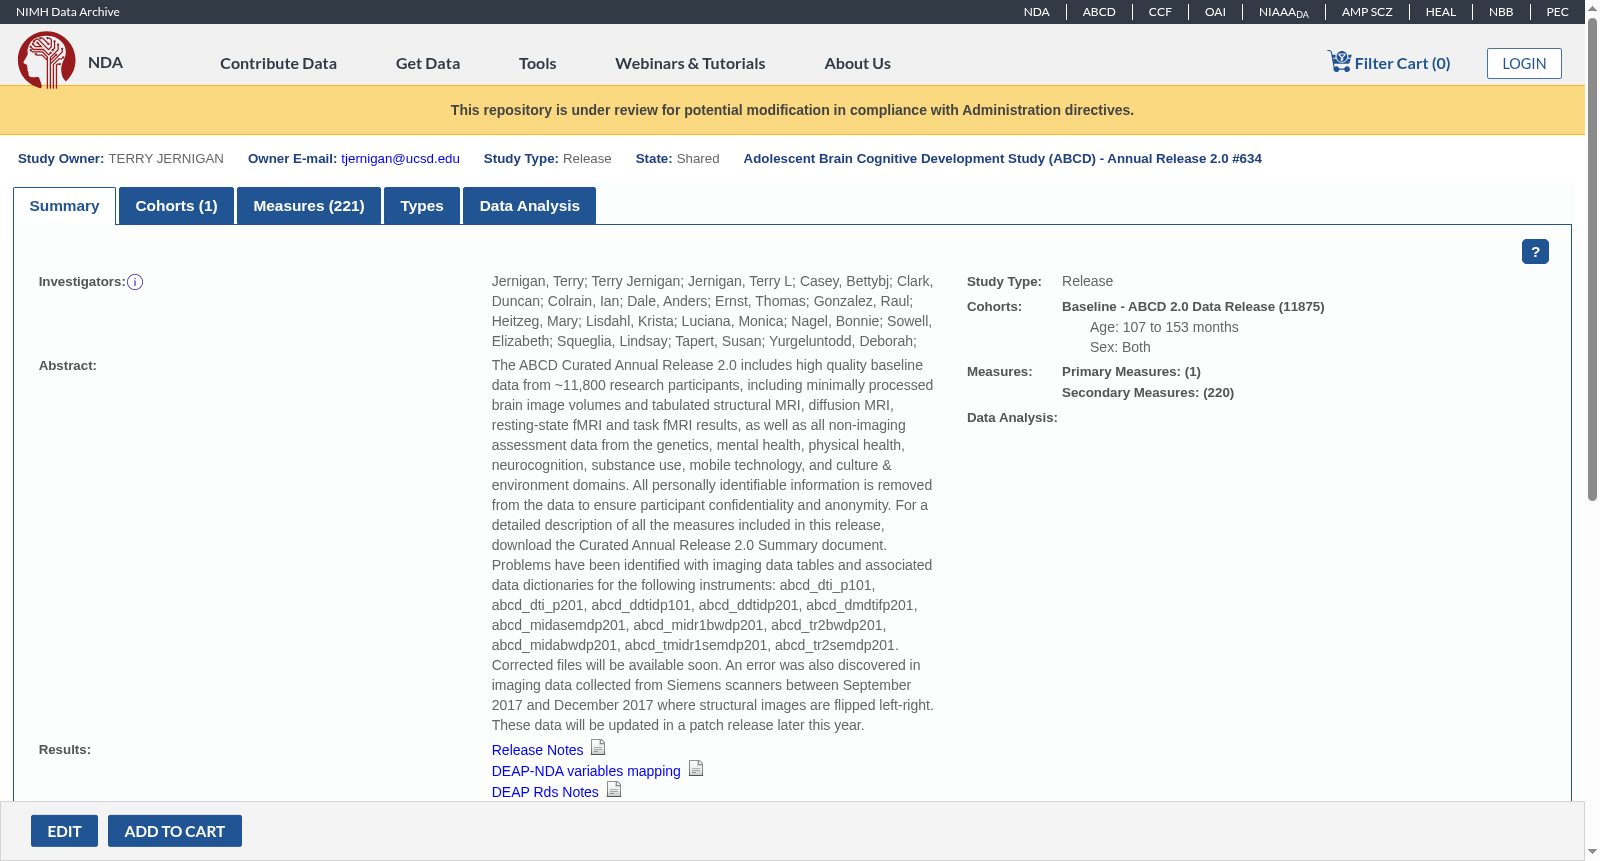Viewport: 1600px width, 861px height.
Task: Open the DEAP Rds Notes link
Action: (545, 792)
